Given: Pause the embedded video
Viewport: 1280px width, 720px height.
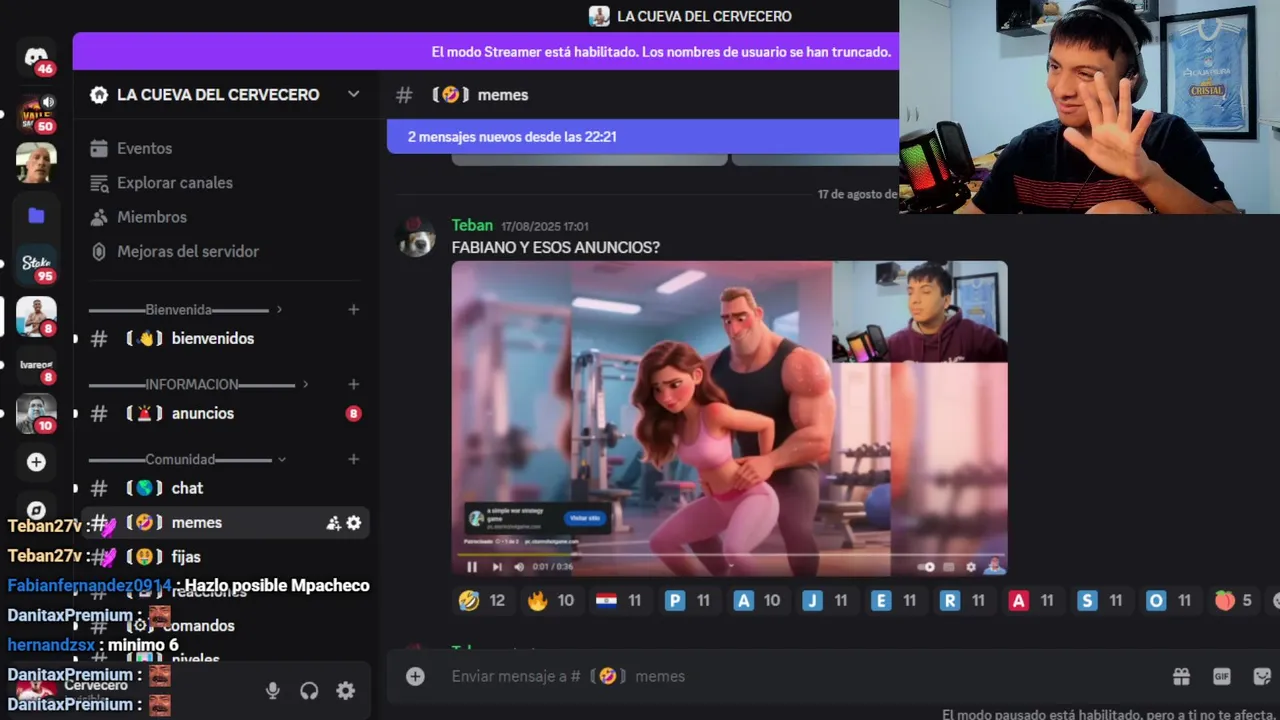Looking at the screenshot, I should [472, 567].
